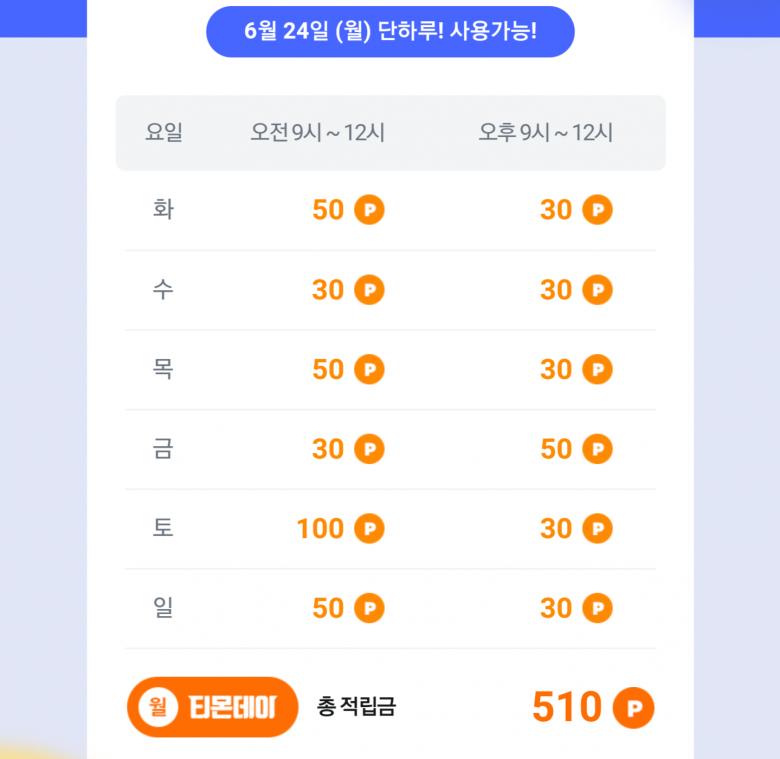780x759 pixels.
Task: Click the 총 적립금 label
Action: click(356, 707)
